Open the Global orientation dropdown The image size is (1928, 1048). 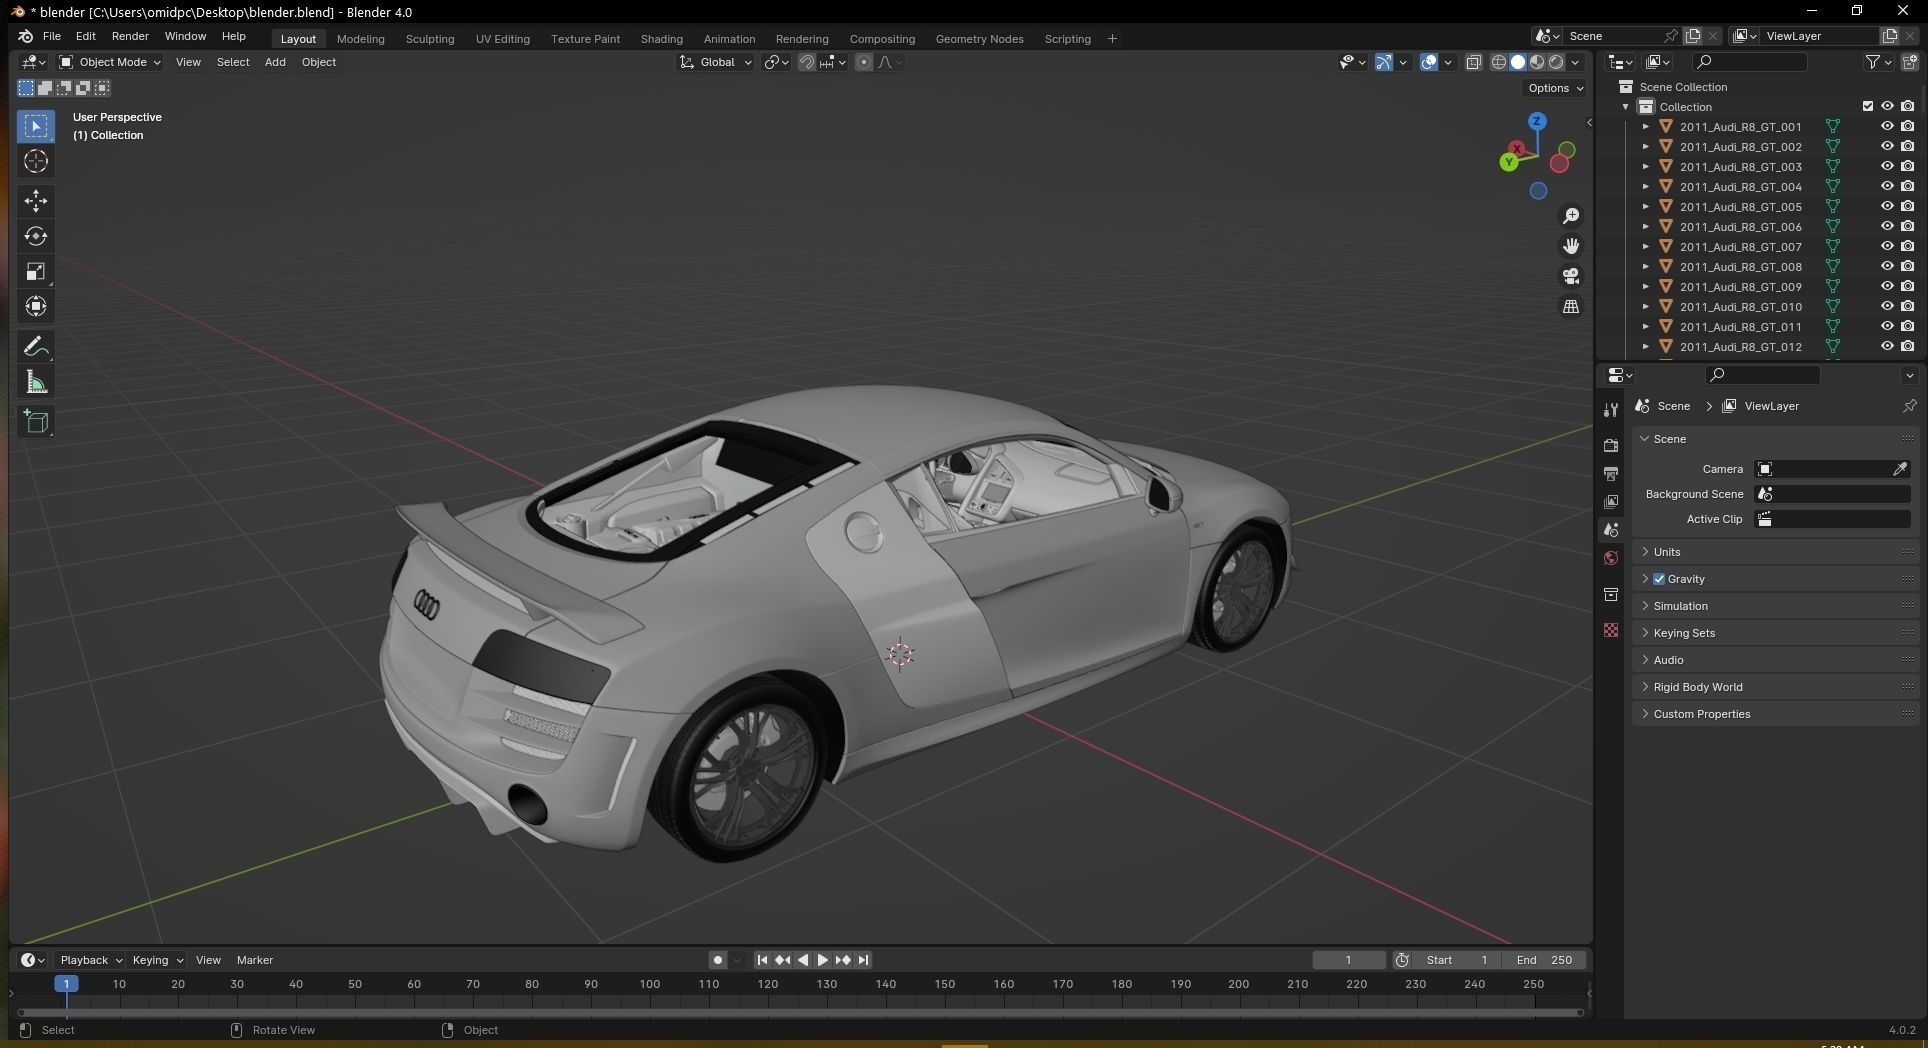point(716,62)
